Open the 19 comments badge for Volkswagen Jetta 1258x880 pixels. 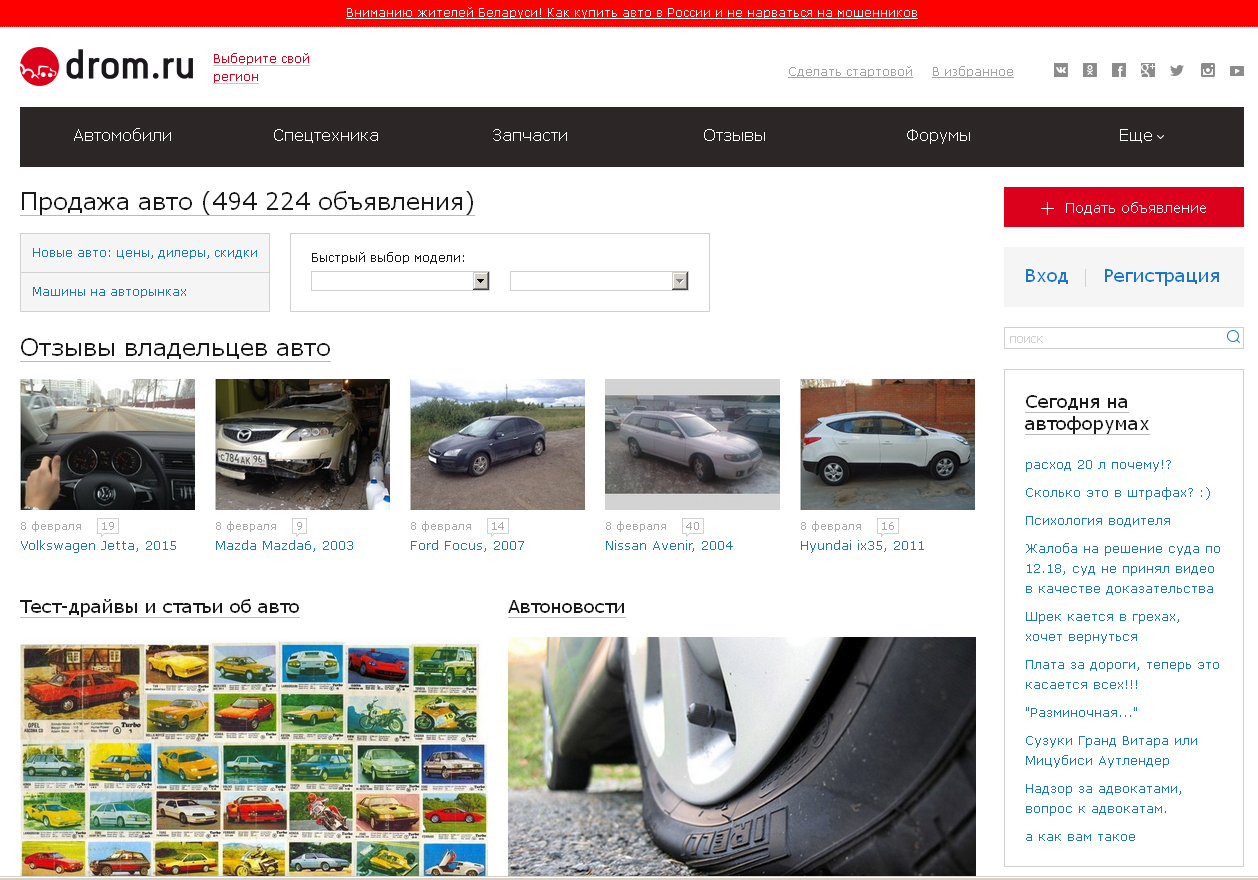tap(108, 526)
